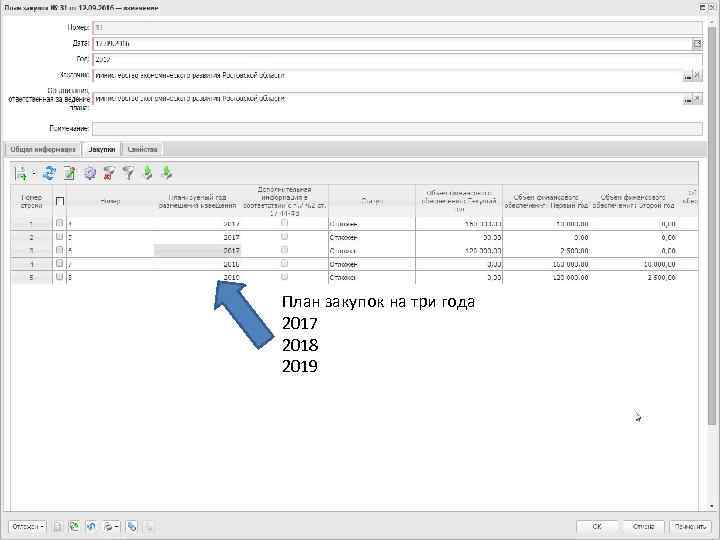
Task: Toggle additional information checkbox in row 5
Action: click(284, 277)
